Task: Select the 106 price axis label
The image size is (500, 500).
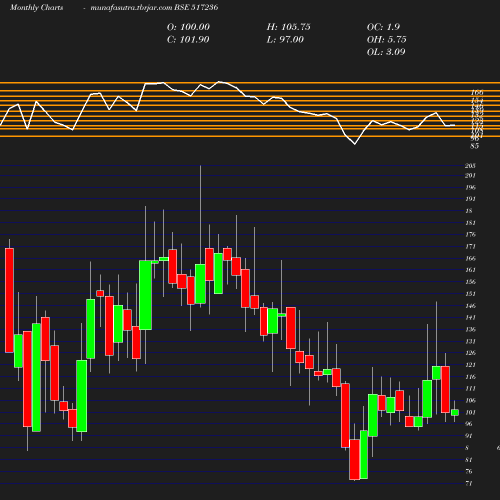Action: tap(470, 401)
